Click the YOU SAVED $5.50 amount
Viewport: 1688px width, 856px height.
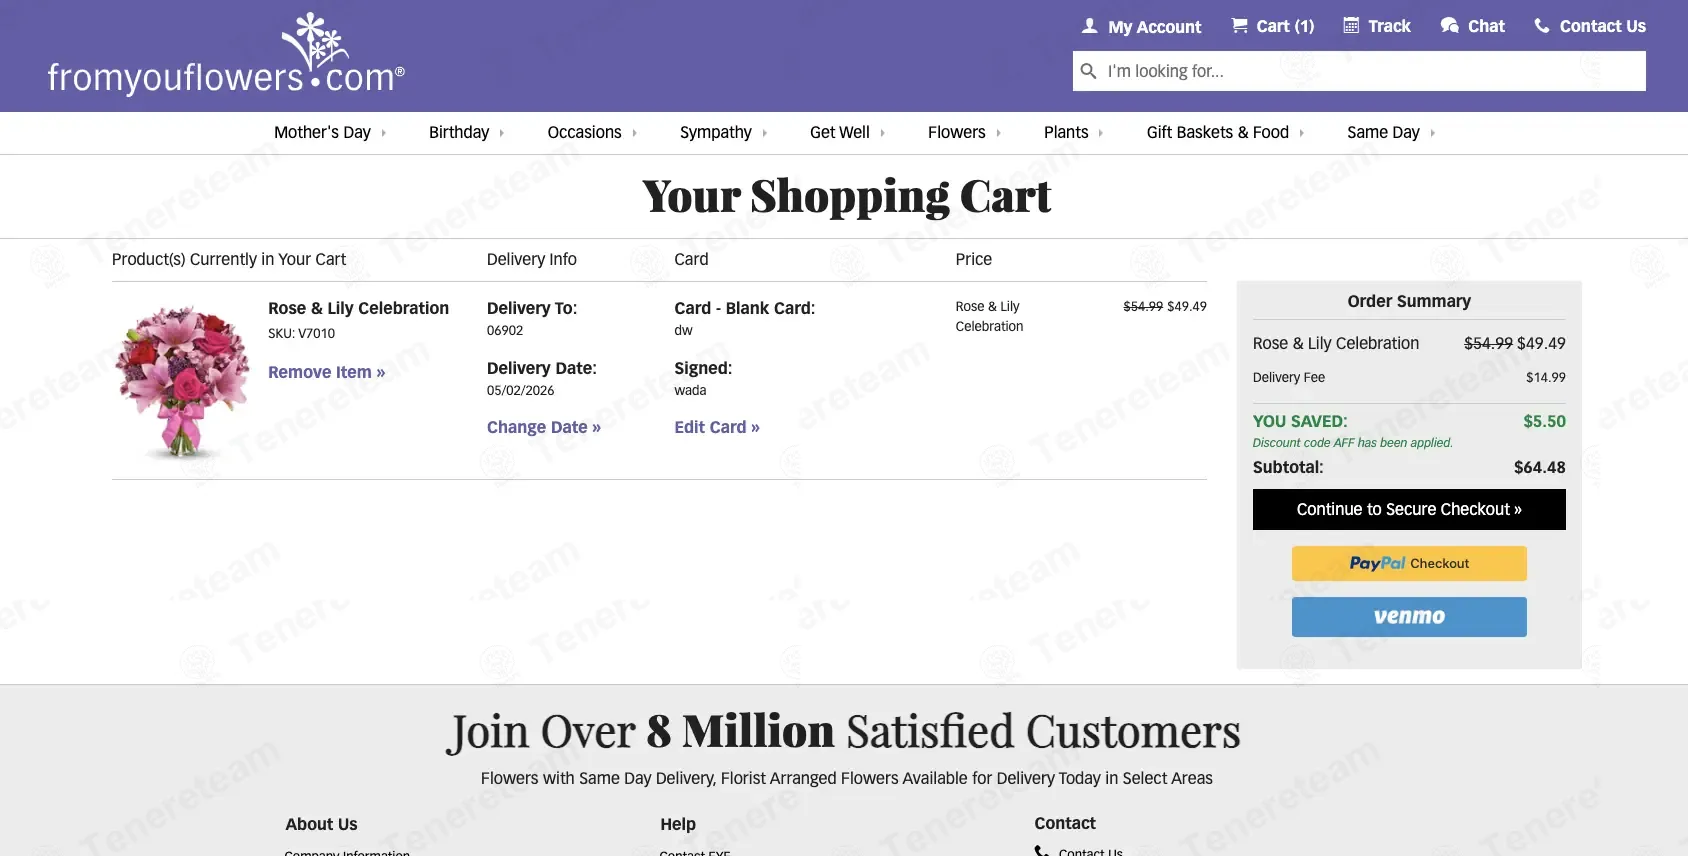point(1544,421)
